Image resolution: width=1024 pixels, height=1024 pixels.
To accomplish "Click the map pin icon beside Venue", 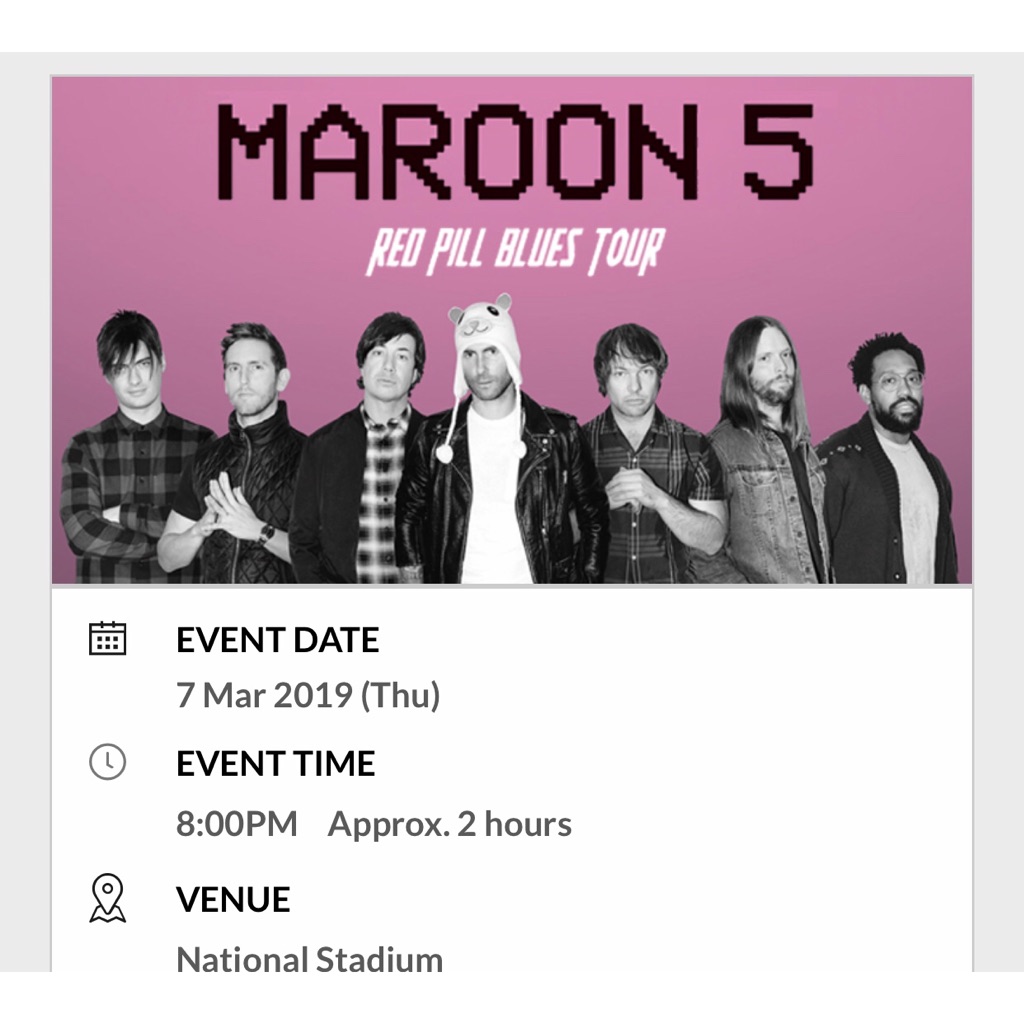I will point(107,898).
